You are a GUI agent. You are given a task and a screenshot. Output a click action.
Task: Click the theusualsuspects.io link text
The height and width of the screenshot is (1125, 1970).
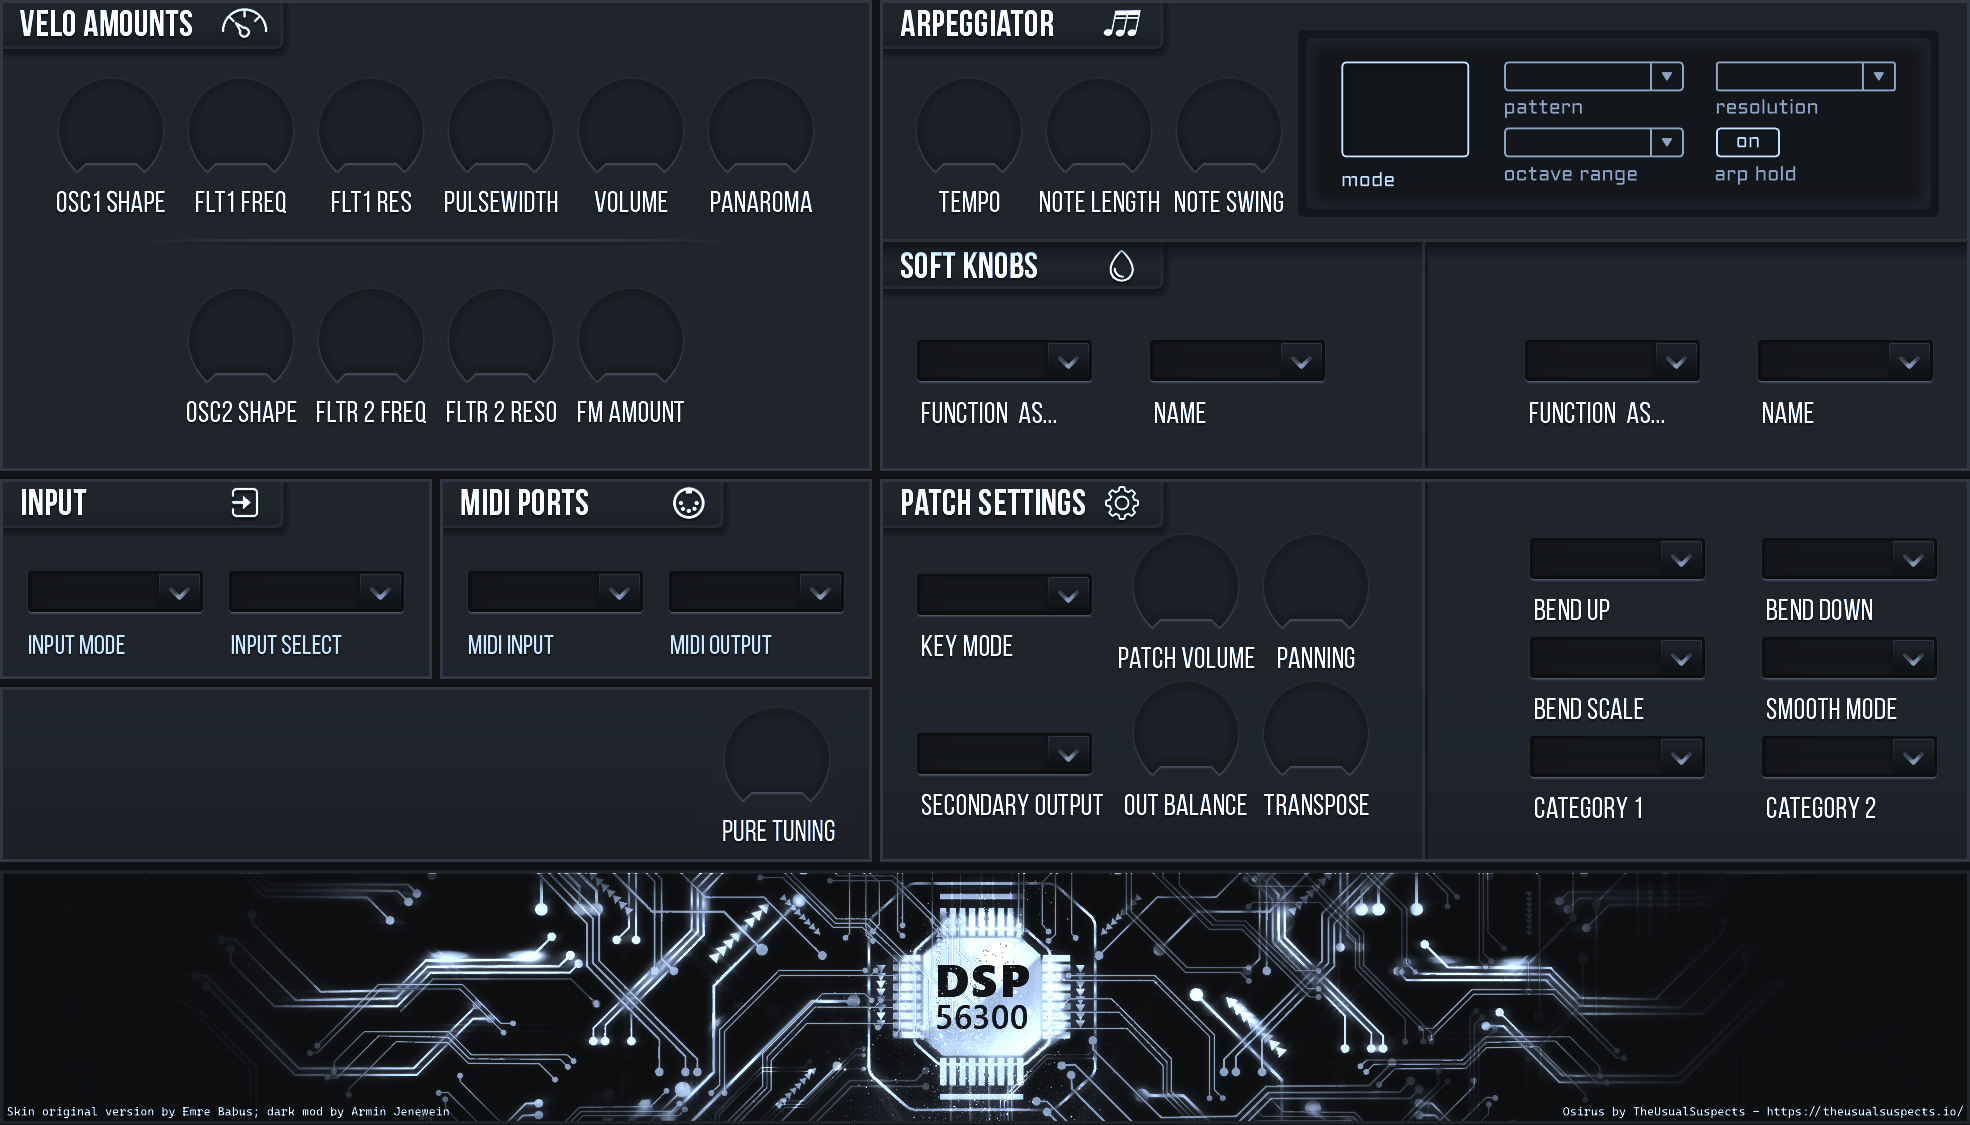1864,1111
